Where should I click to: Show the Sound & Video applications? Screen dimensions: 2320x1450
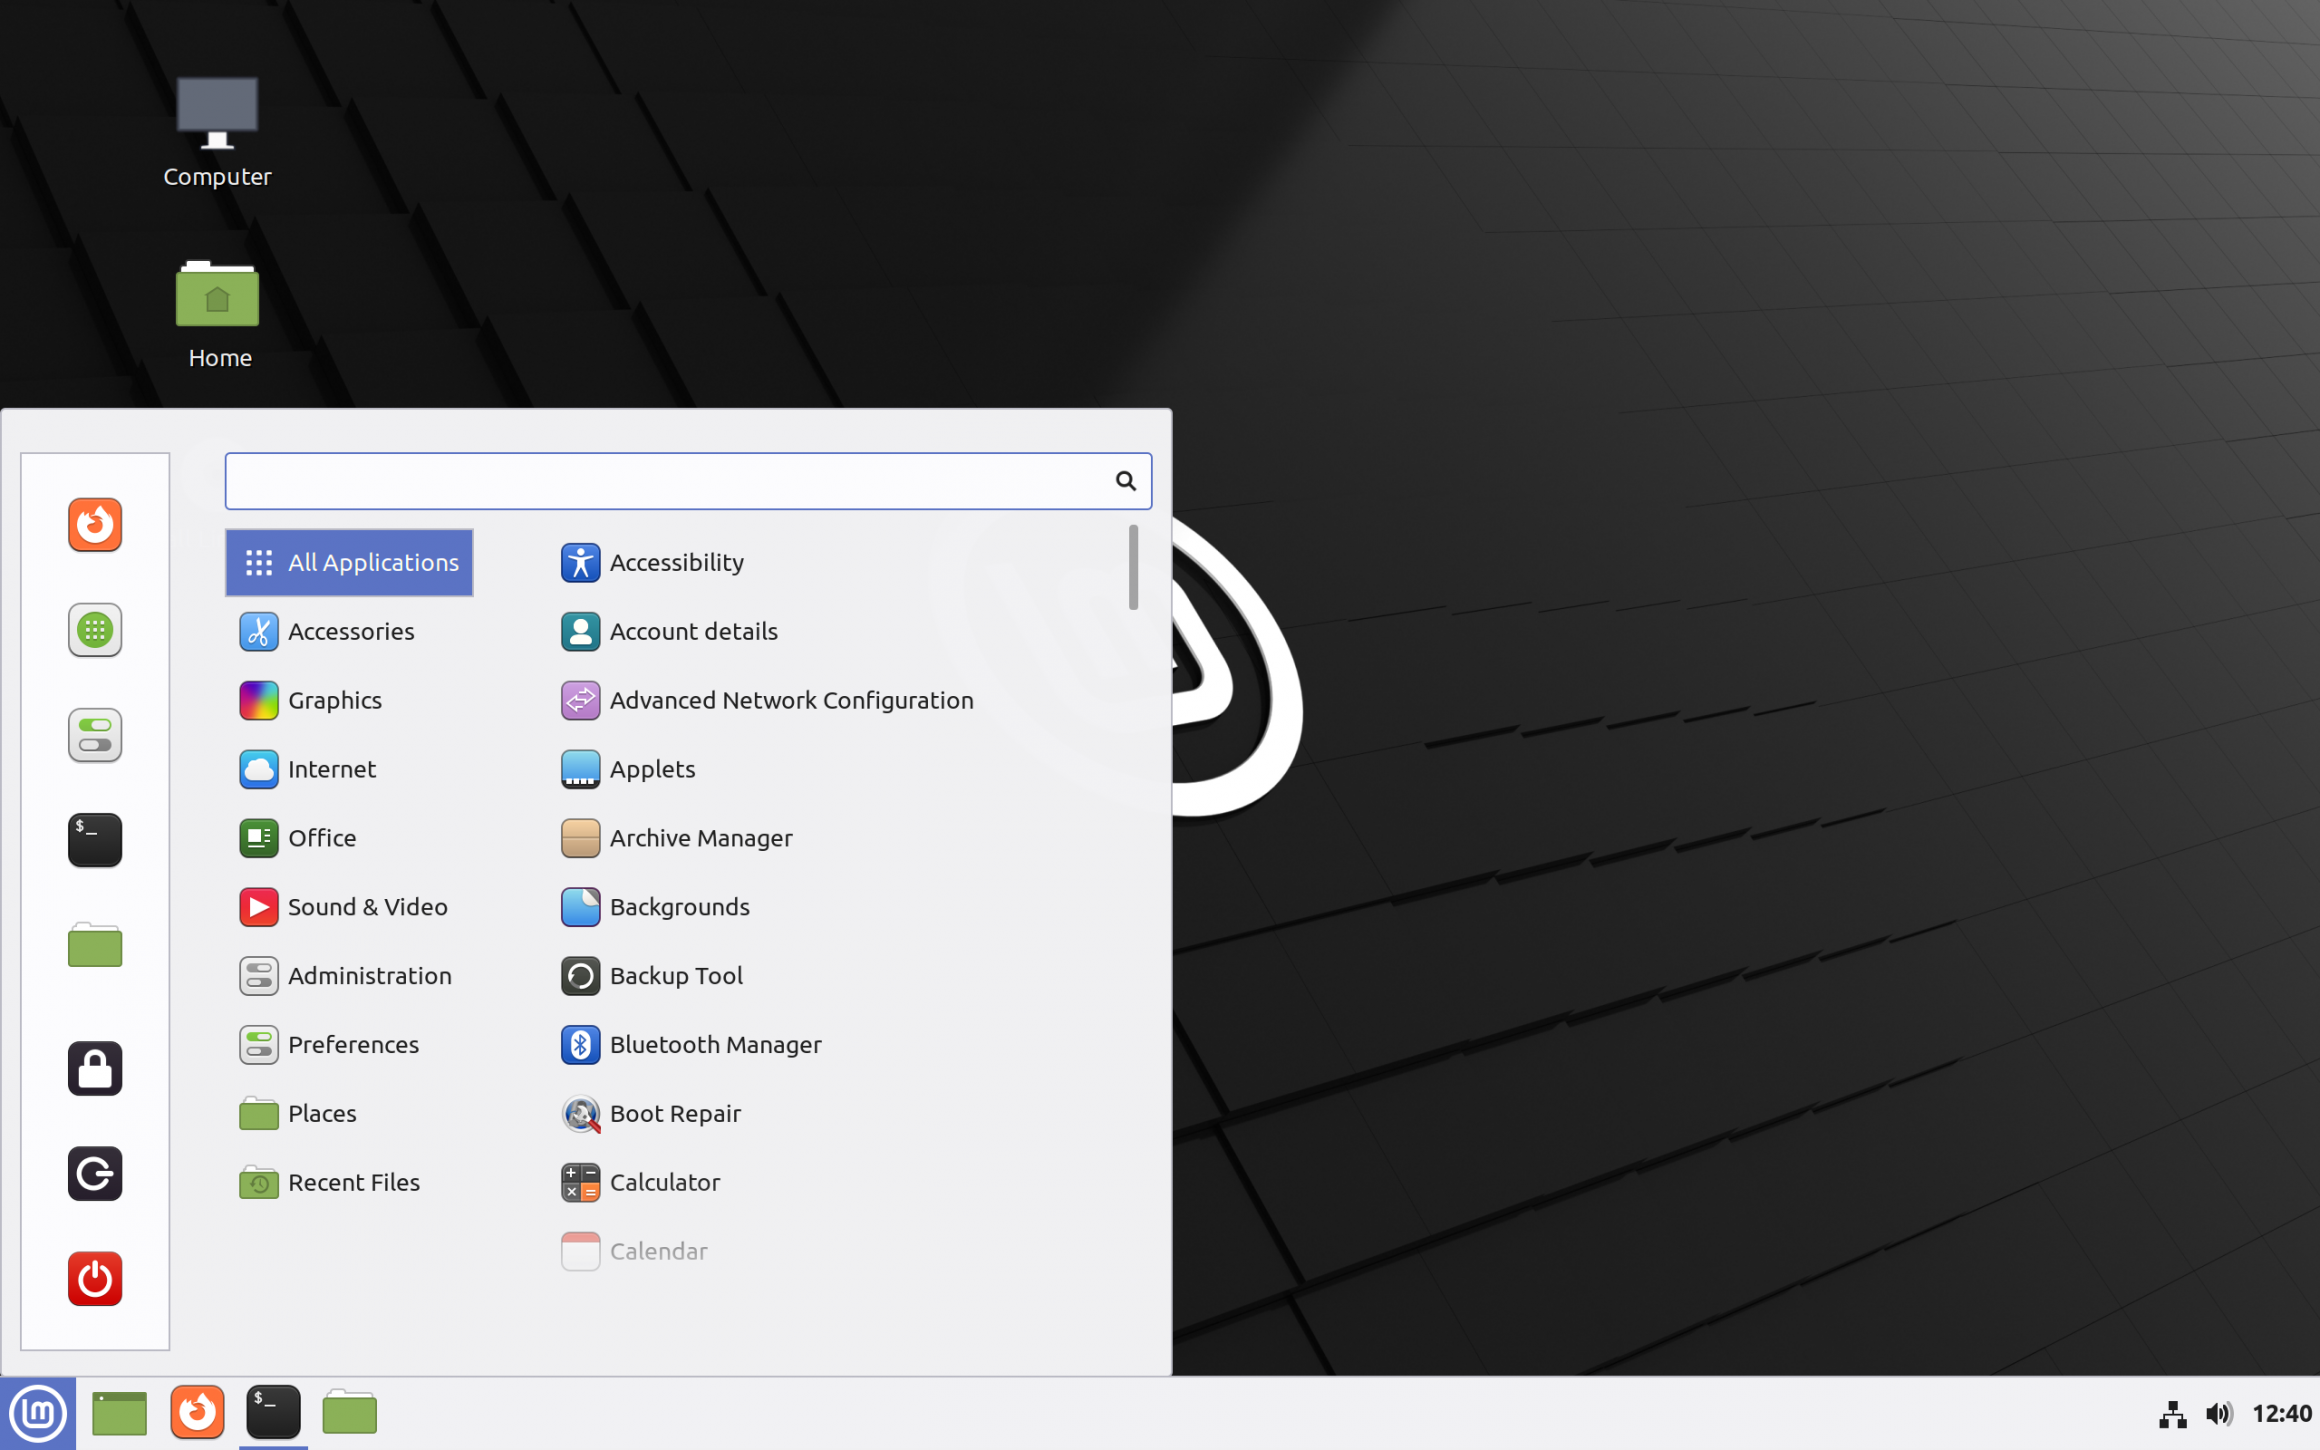tap(367, 906)
